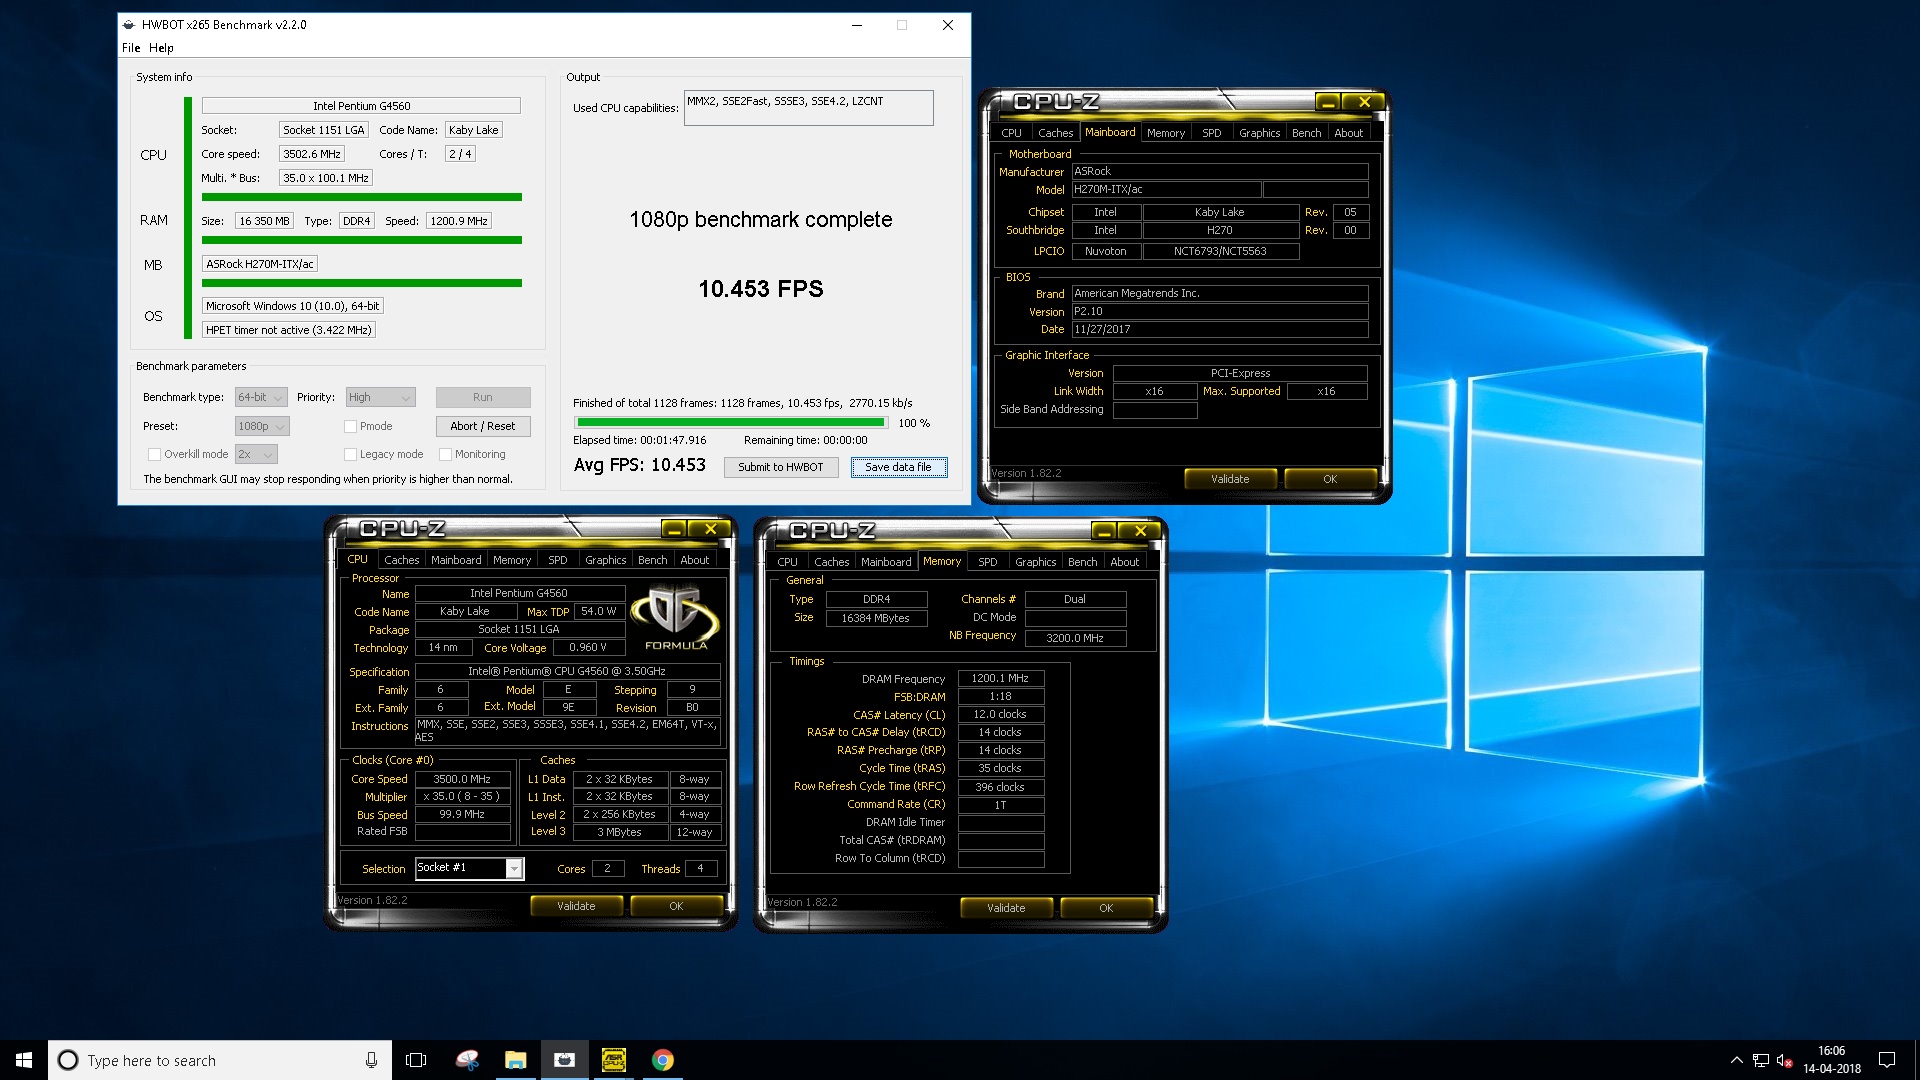This screenshot has height=1080, width=1920.
Task: Click the DRAM Frequency 1200.1 MHz value
Action: pyautogui.click(x=1000, y=678)
